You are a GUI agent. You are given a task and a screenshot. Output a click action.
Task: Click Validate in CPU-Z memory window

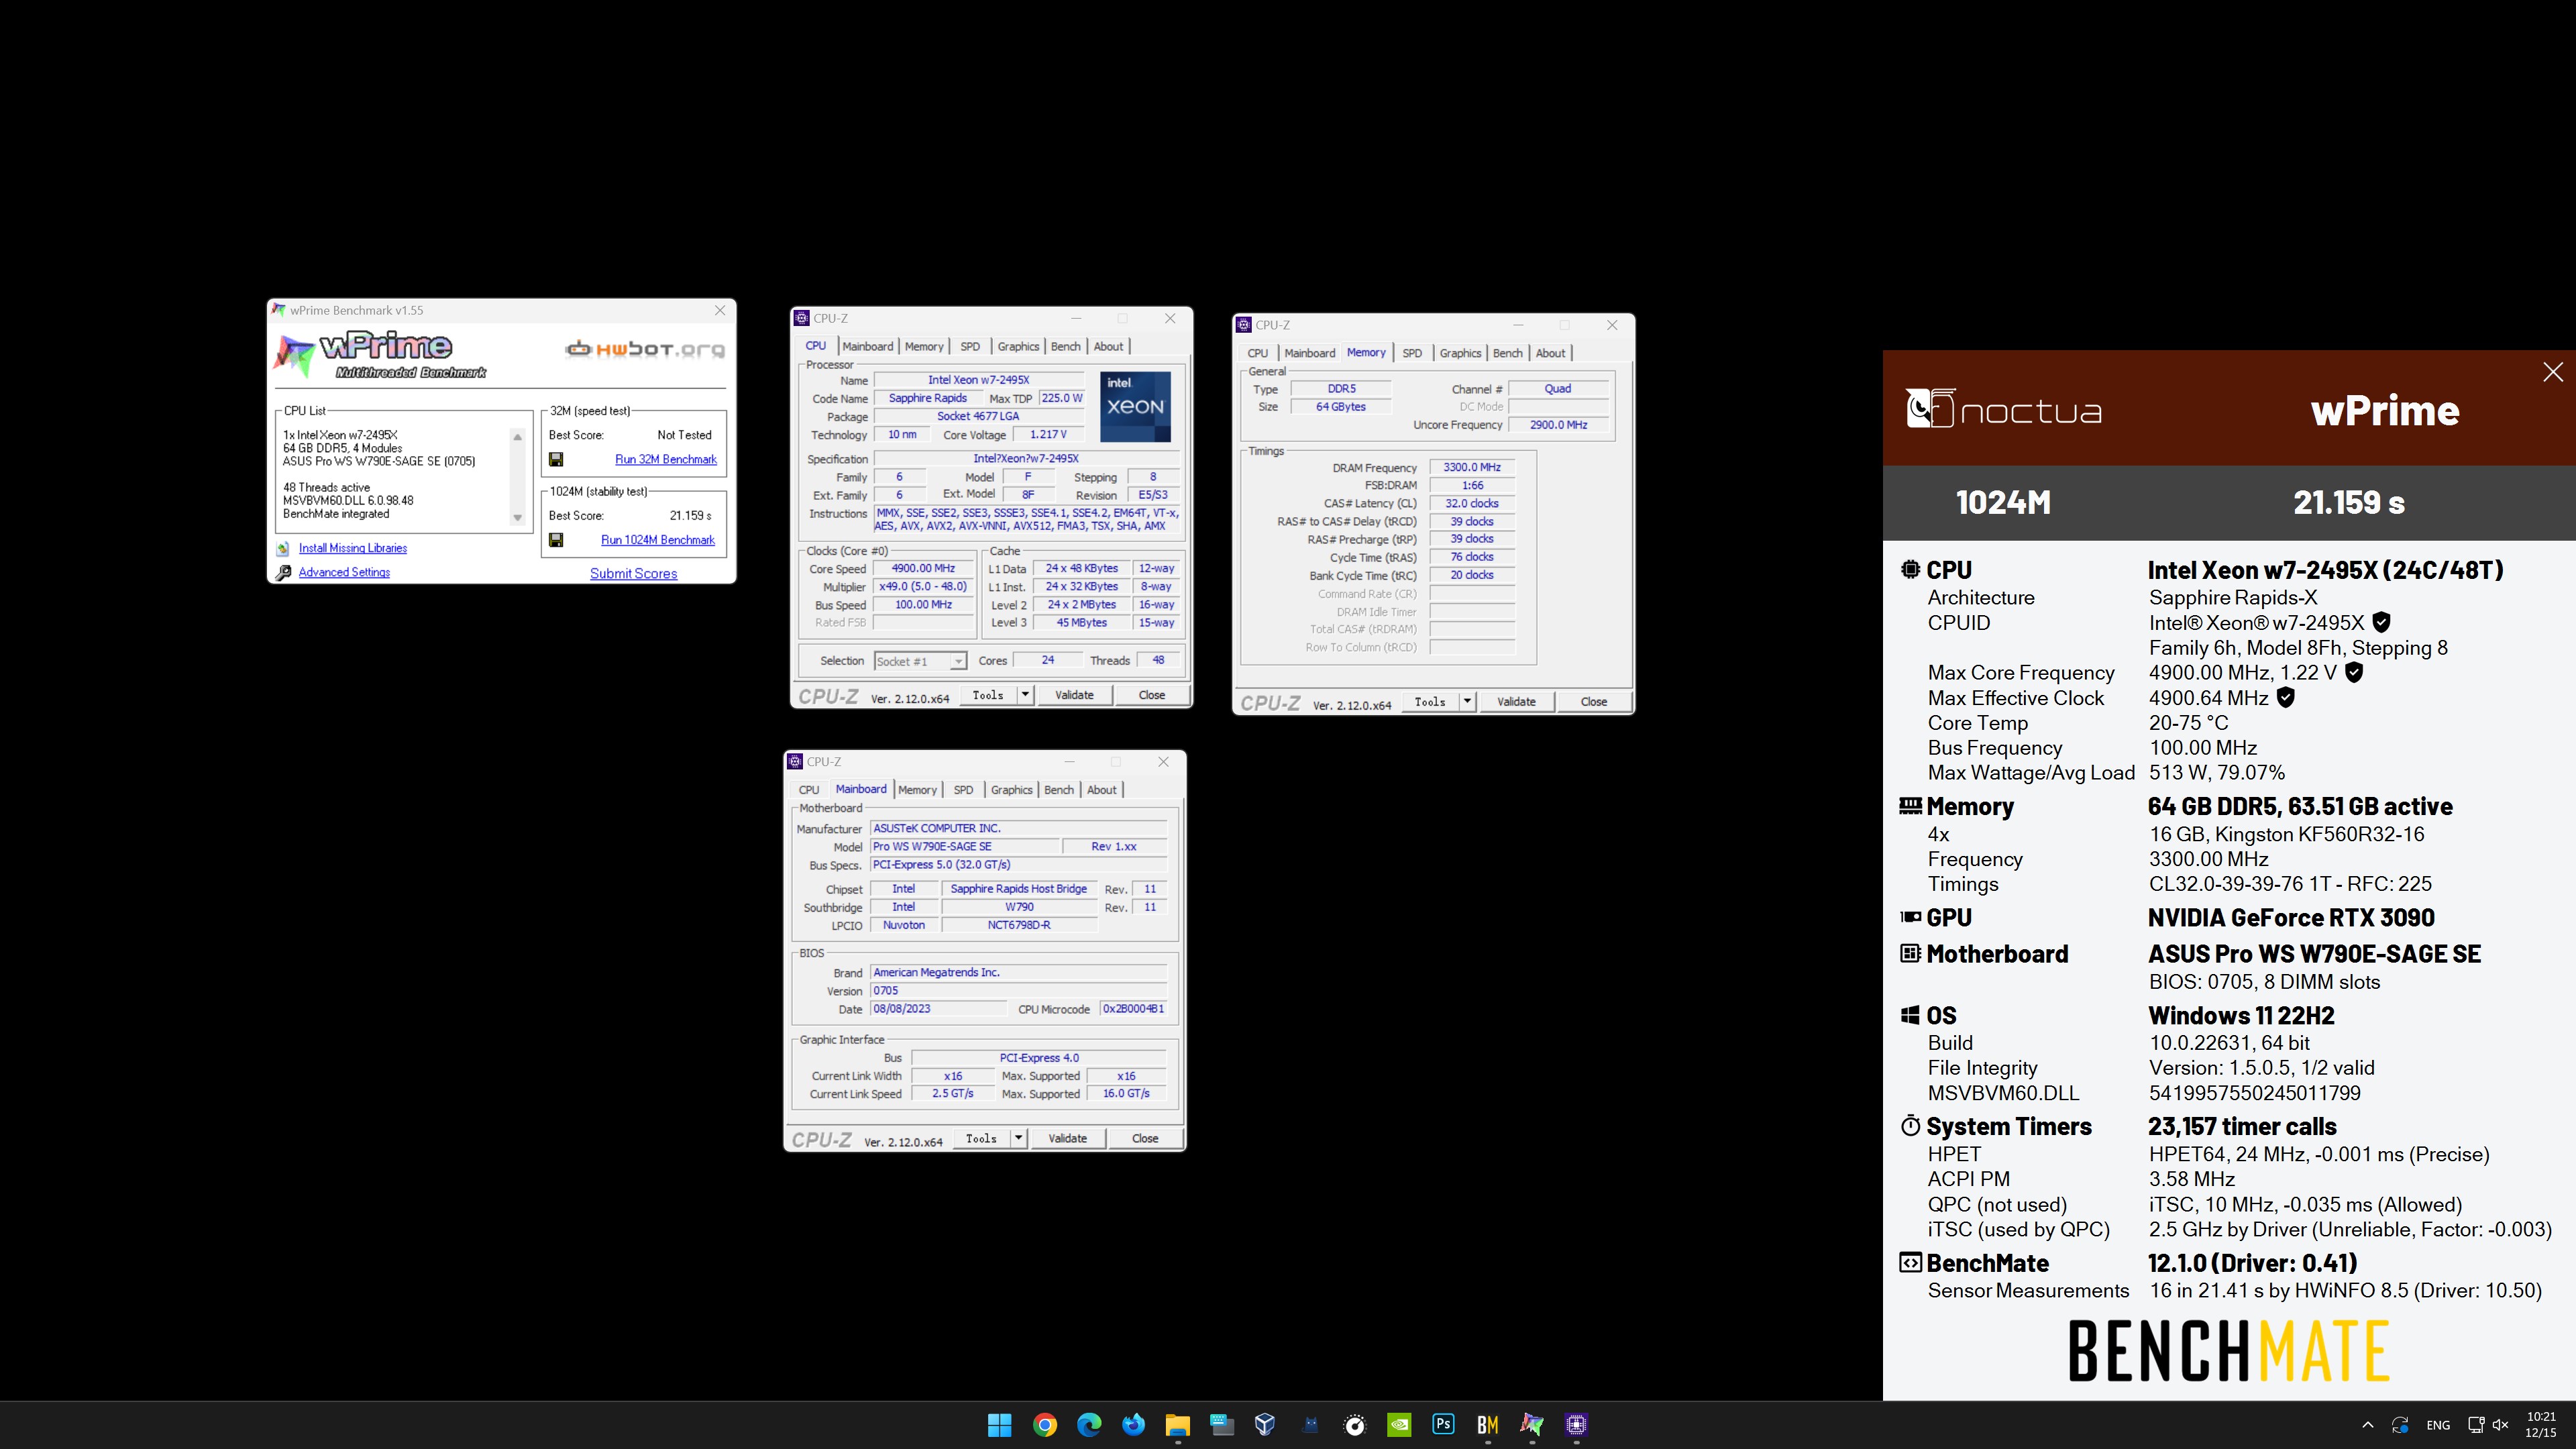[x=1516, y=702]
